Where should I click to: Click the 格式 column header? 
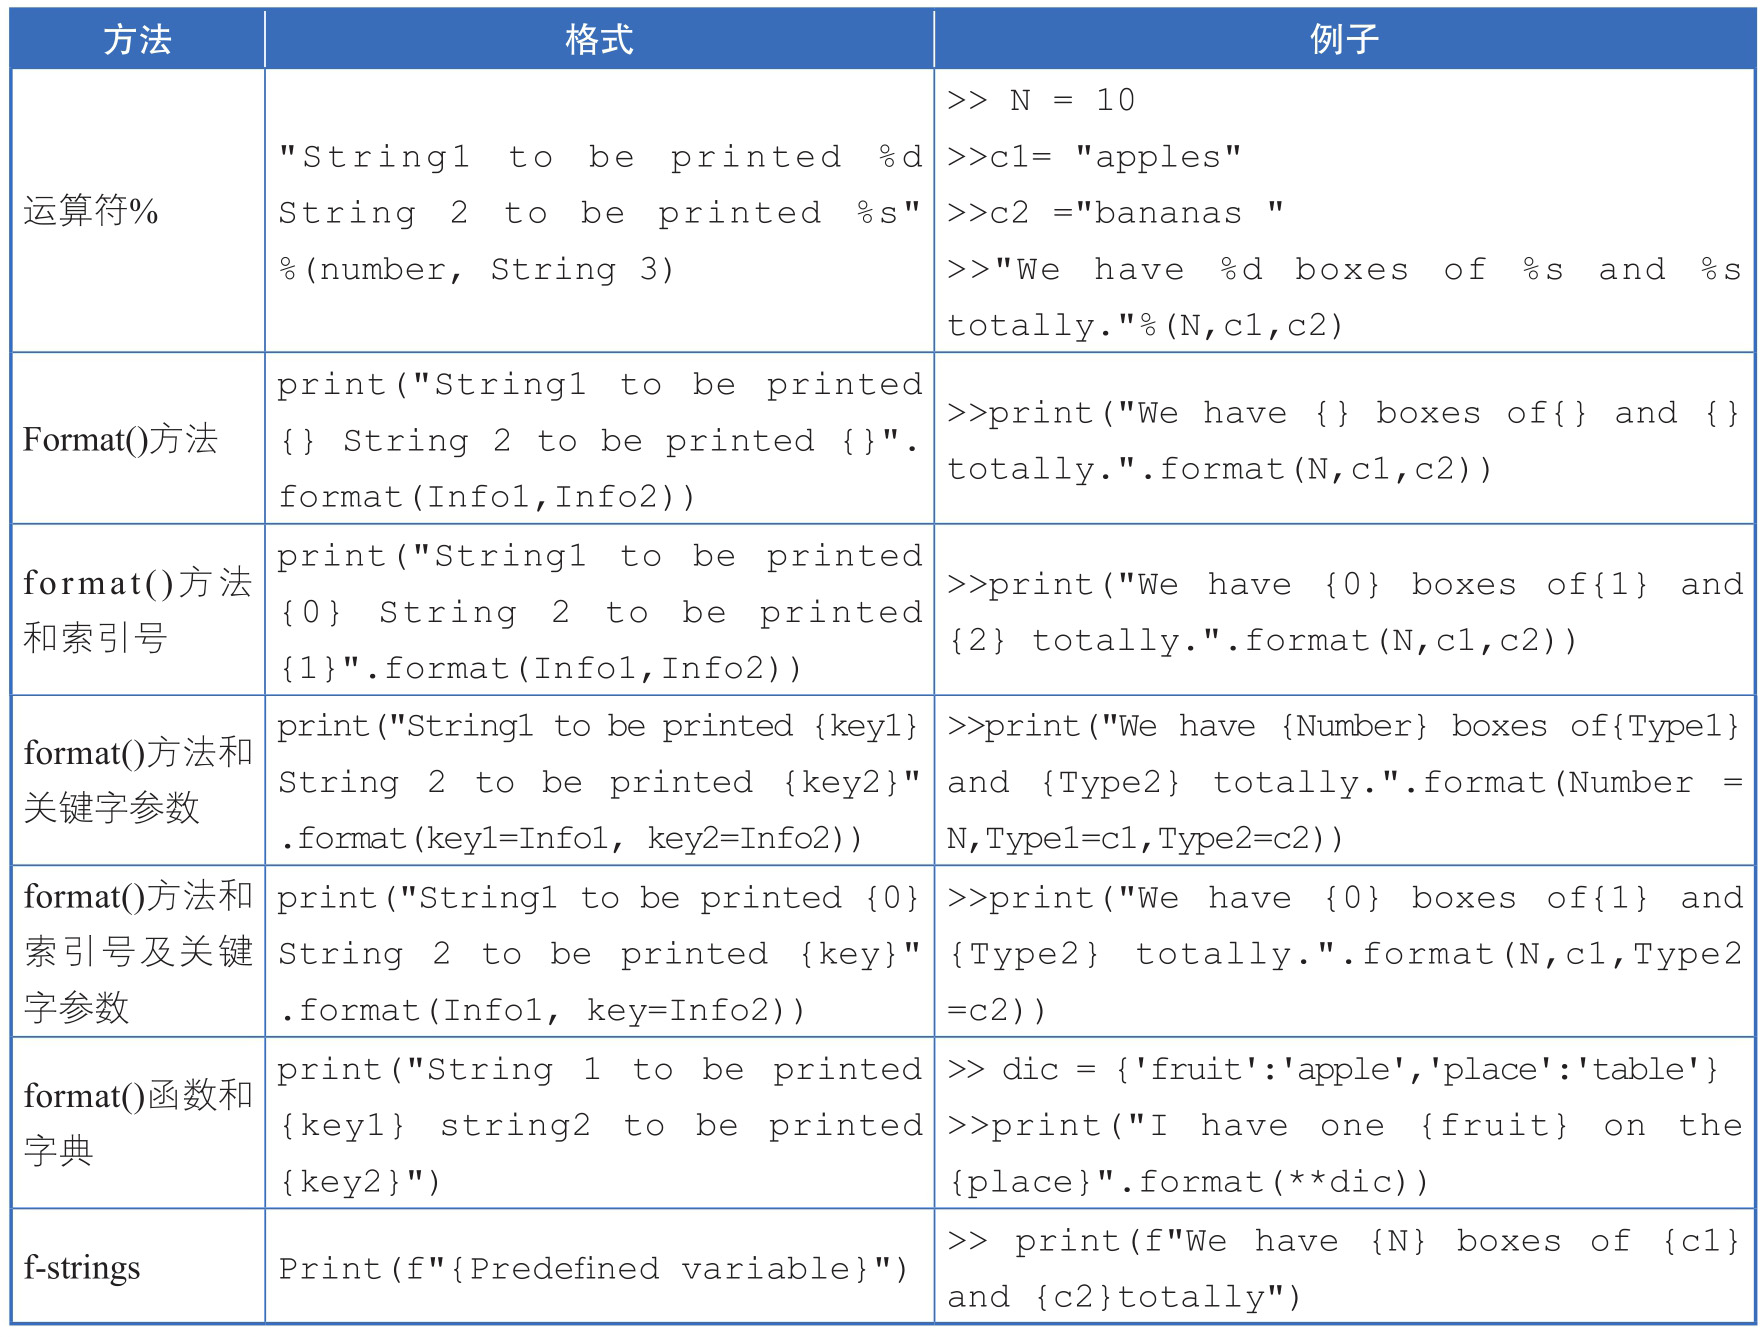pyautogui.click(x=599, y=40)
